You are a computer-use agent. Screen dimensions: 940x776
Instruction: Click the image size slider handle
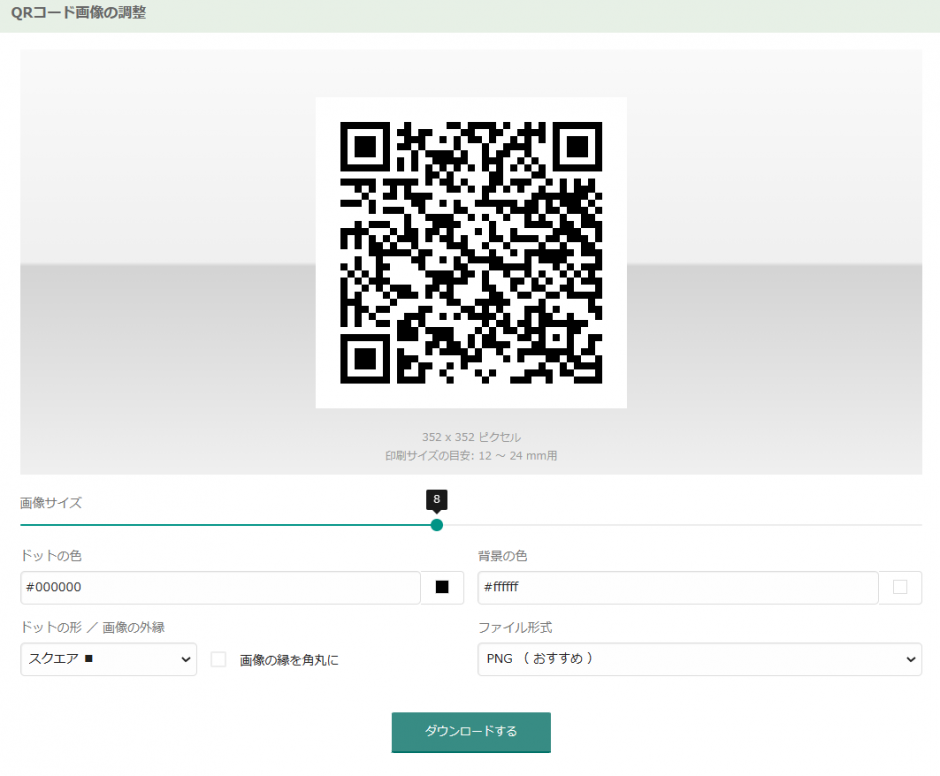click(437, 524)
